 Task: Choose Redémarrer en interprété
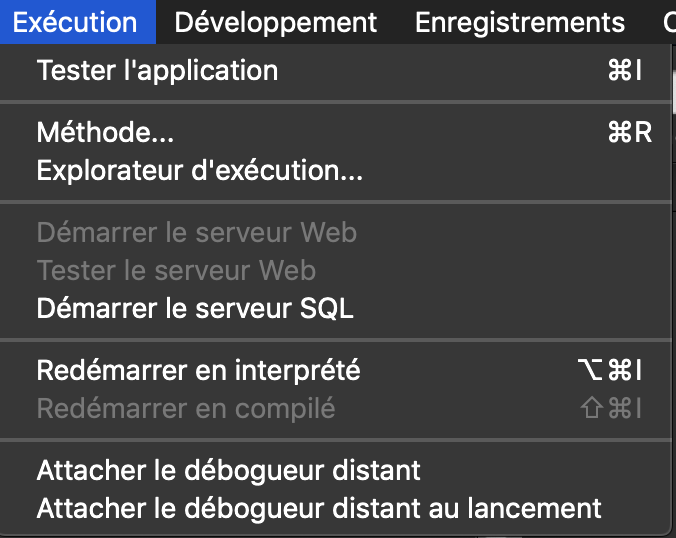tap(198, 370)
